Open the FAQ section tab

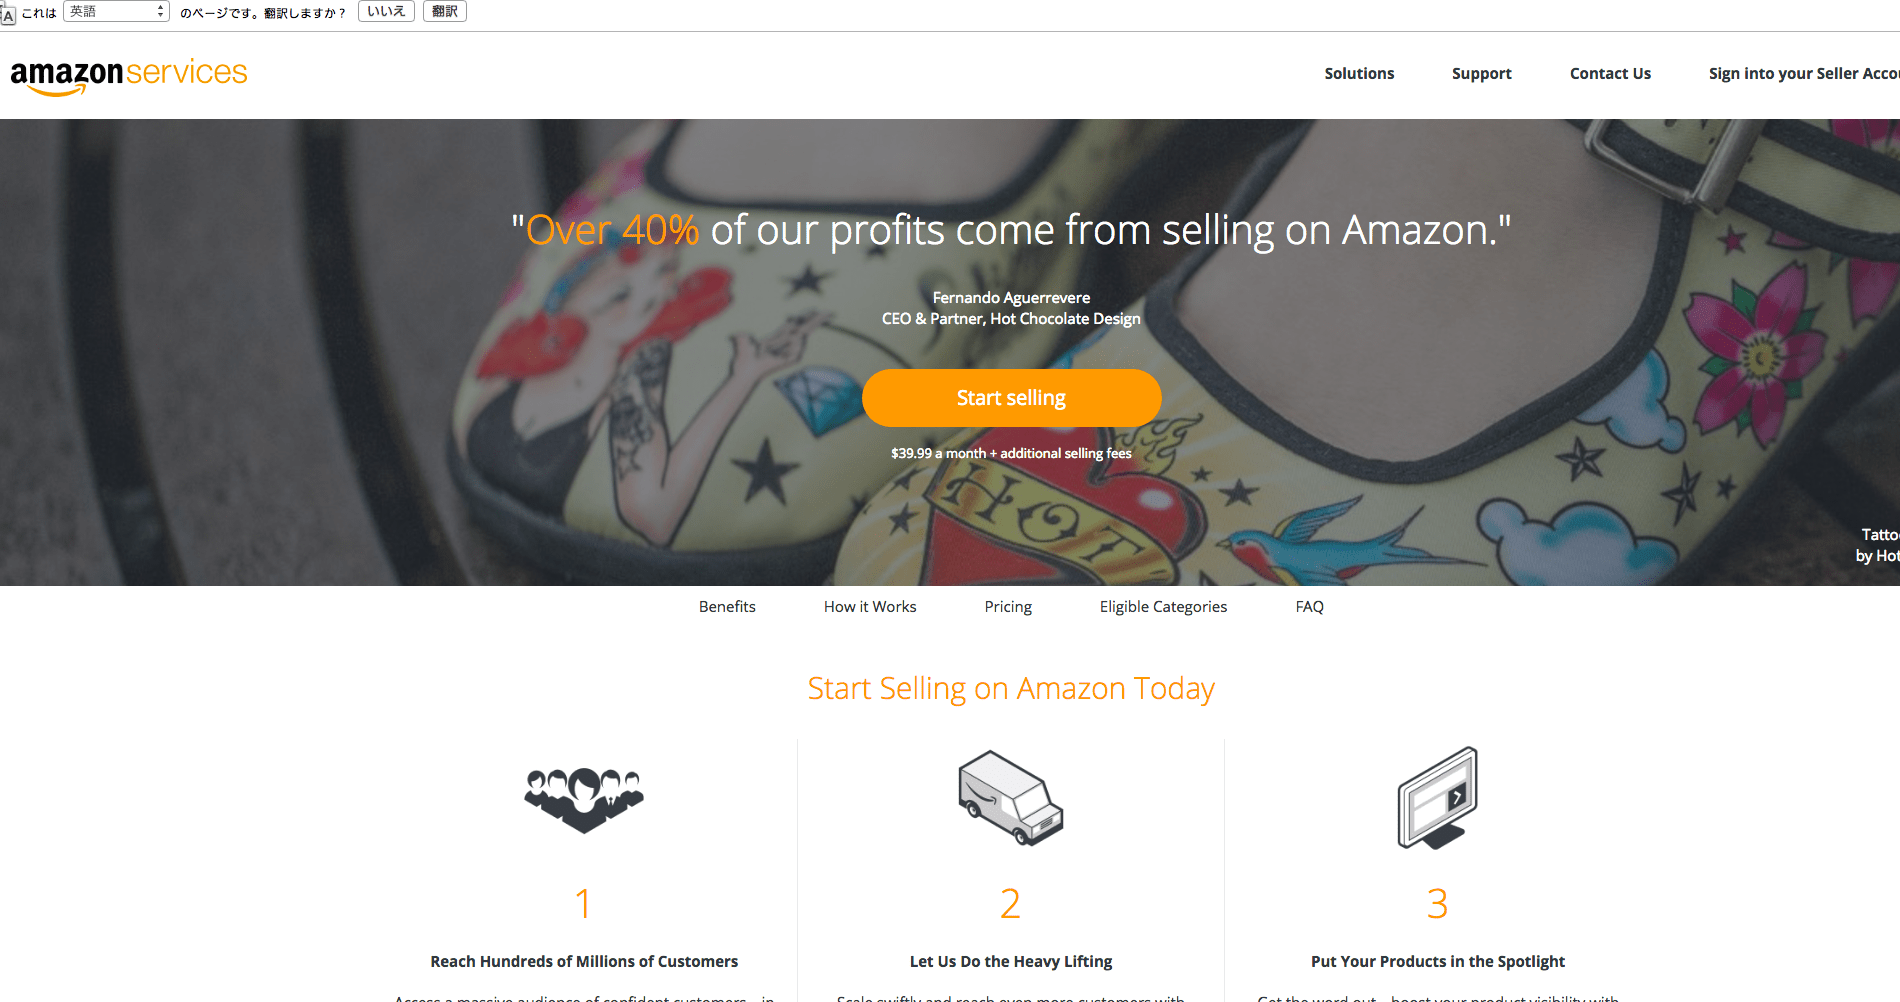1309,607
